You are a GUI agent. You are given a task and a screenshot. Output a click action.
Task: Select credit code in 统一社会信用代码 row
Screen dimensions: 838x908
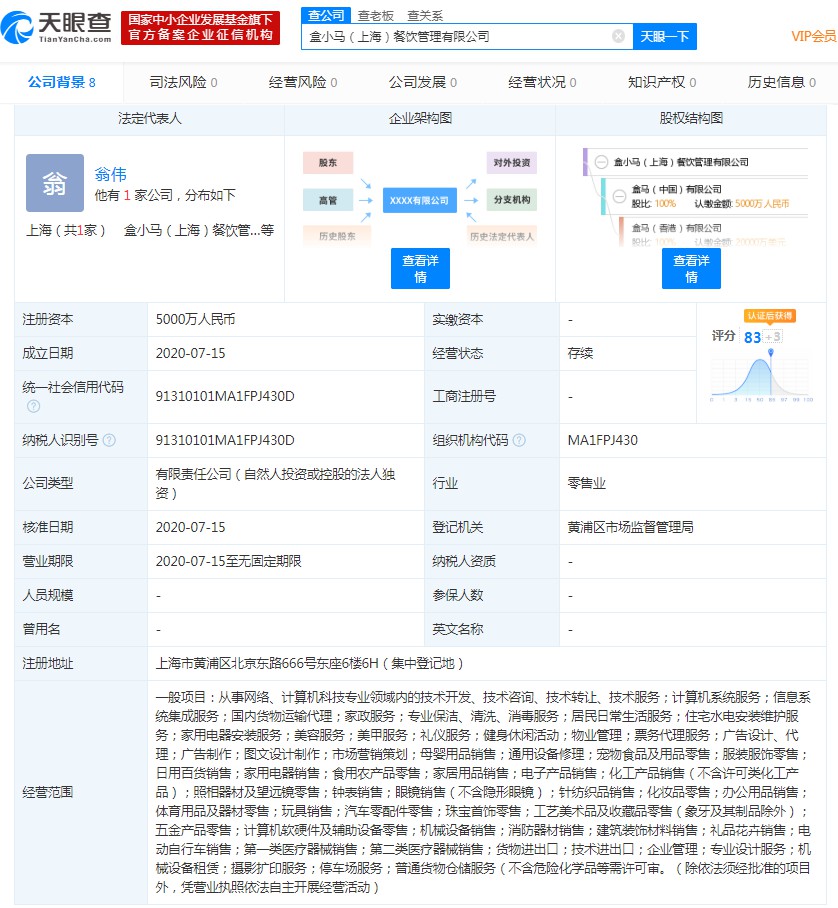[x=225, y=397]
